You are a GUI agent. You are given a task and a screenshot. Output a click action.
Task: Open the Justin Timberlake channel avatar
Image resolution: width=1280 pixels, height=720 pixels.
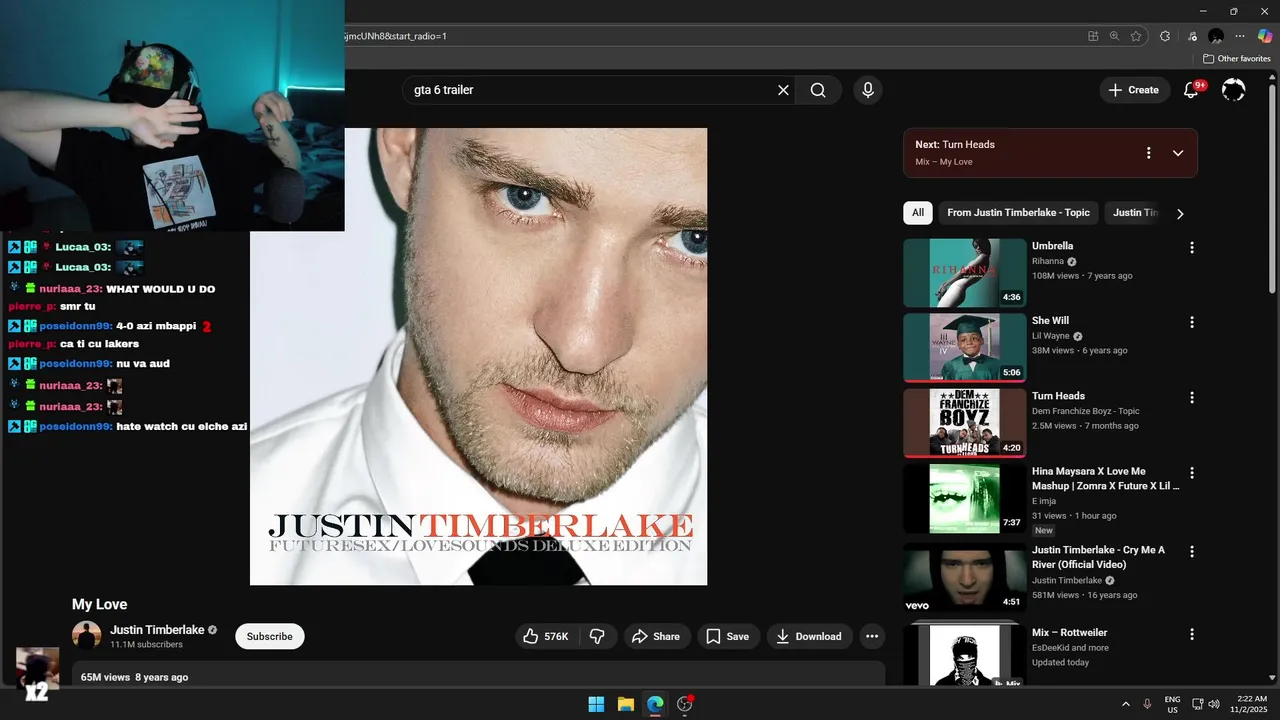(x=86, y=636)
